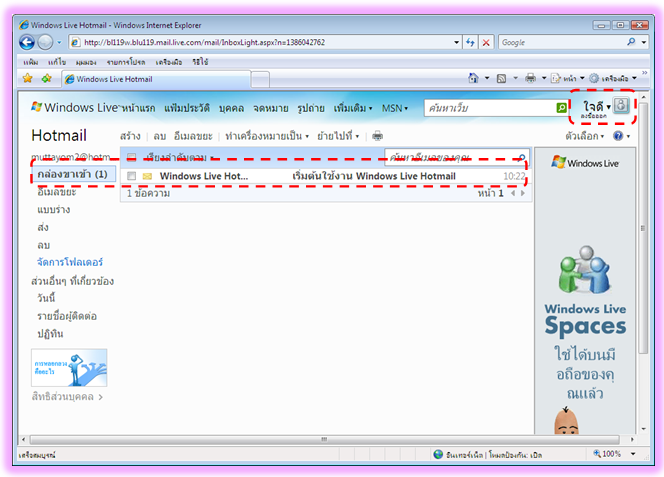The image size is (664, 477).
Task: Open the ย้ายไปที่ dropdown
Action: pyautogui.click(x=338, y=136)
